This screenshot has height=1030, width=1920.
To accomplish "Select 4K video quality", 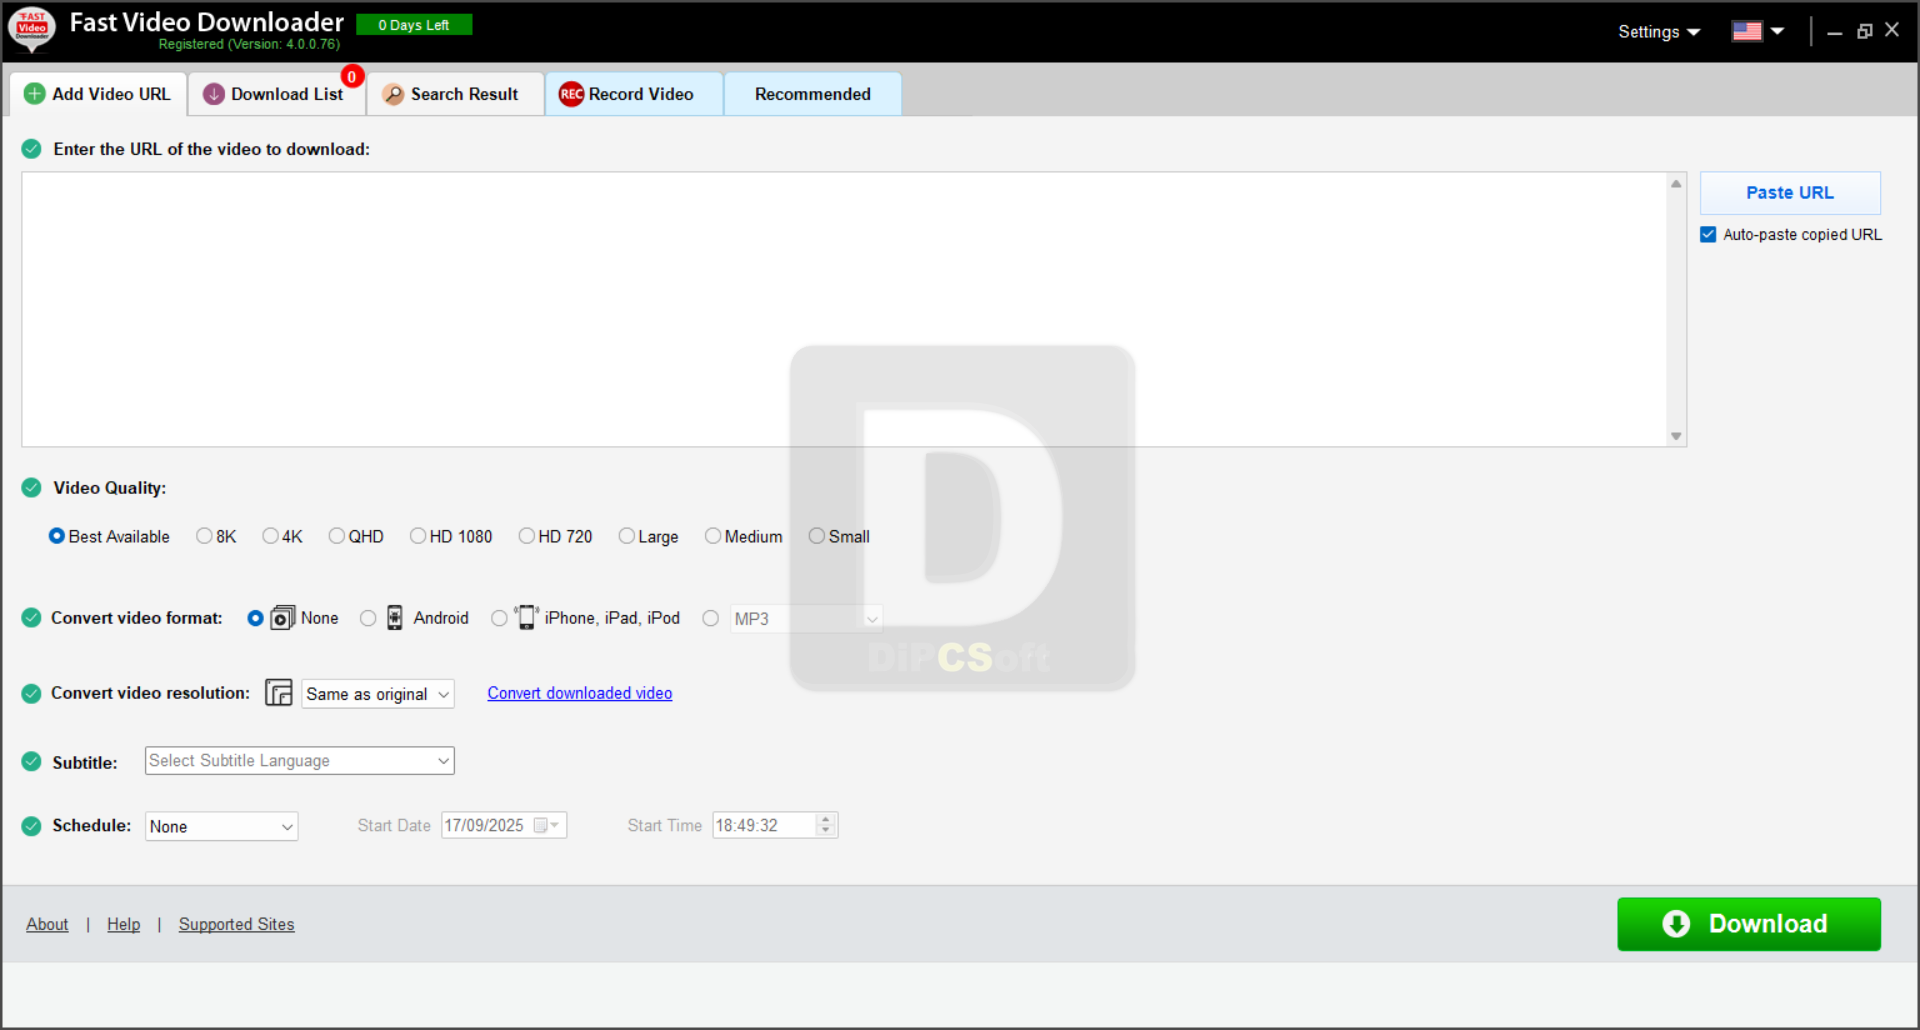I will pos(271,536).
